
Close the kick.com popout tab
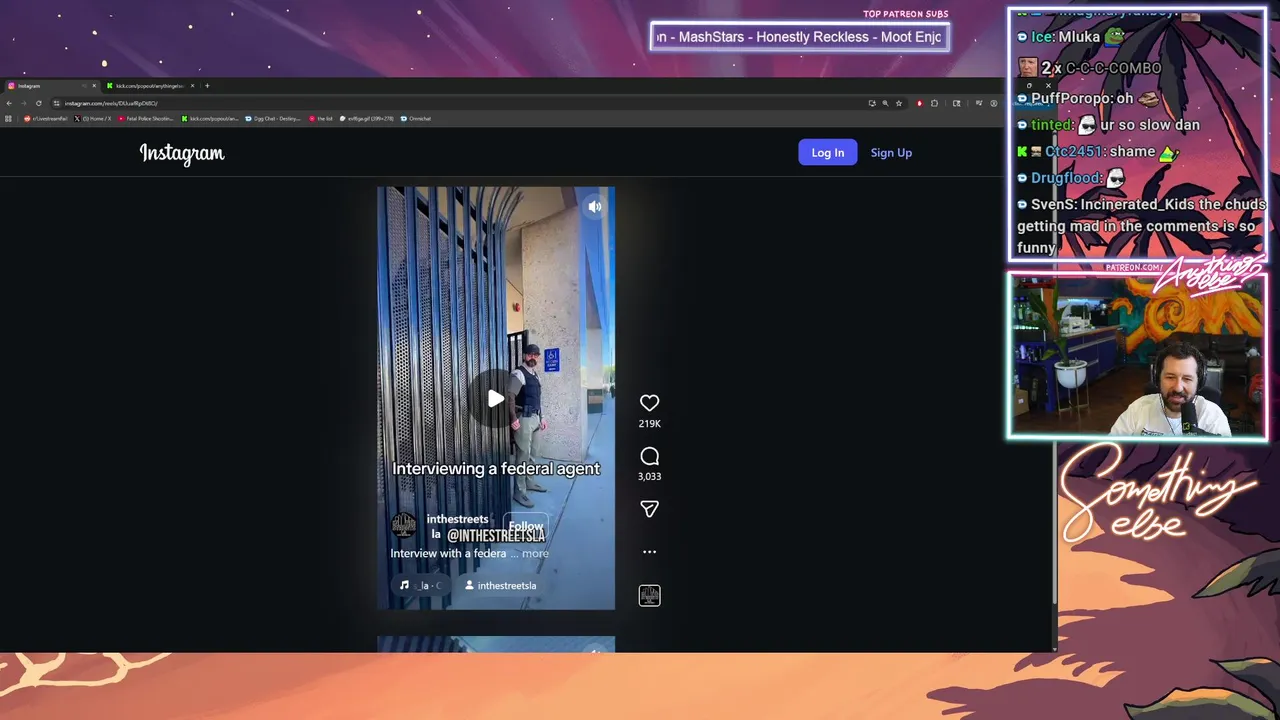(x=192, y=86)
